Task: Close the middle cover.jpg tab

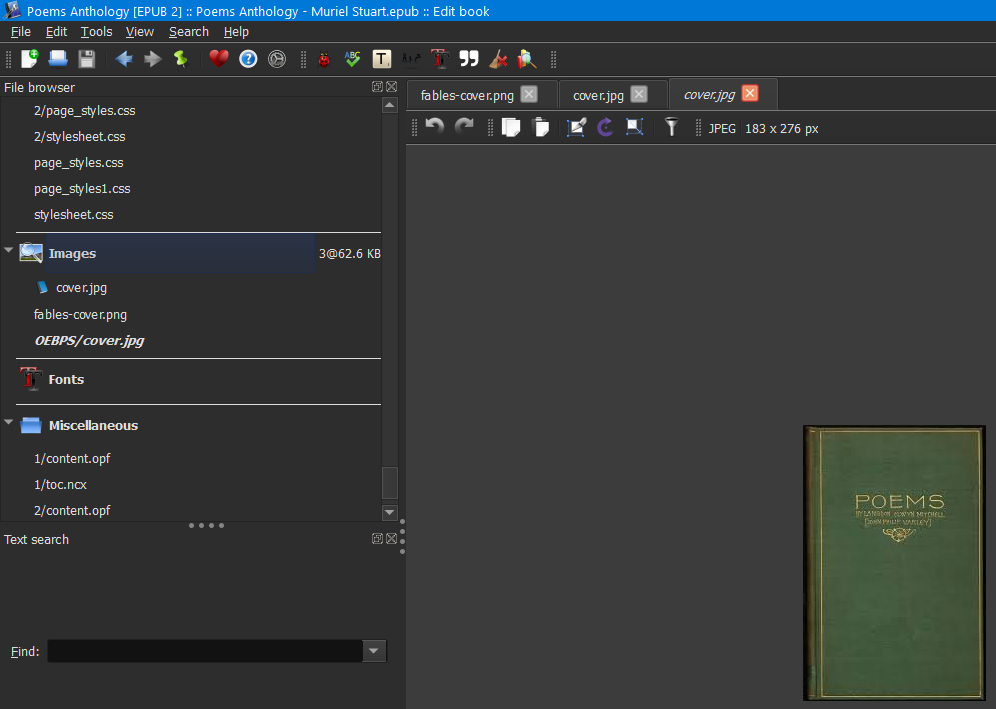Action: coord(639,94)
